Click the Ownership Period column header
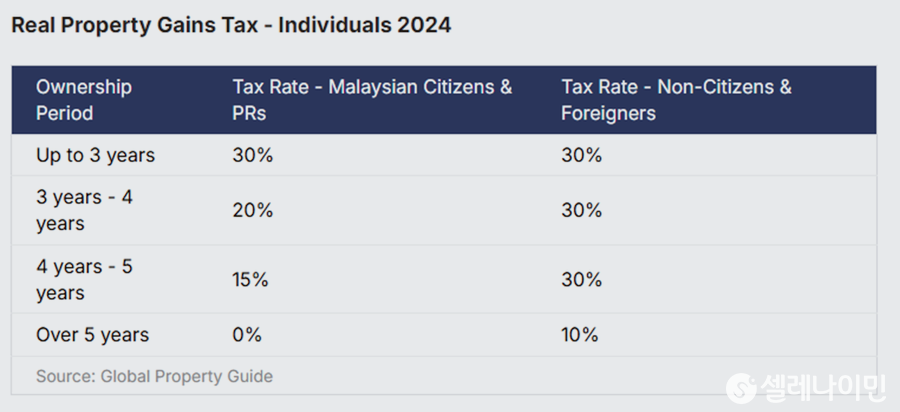 (x=84, y=100)
